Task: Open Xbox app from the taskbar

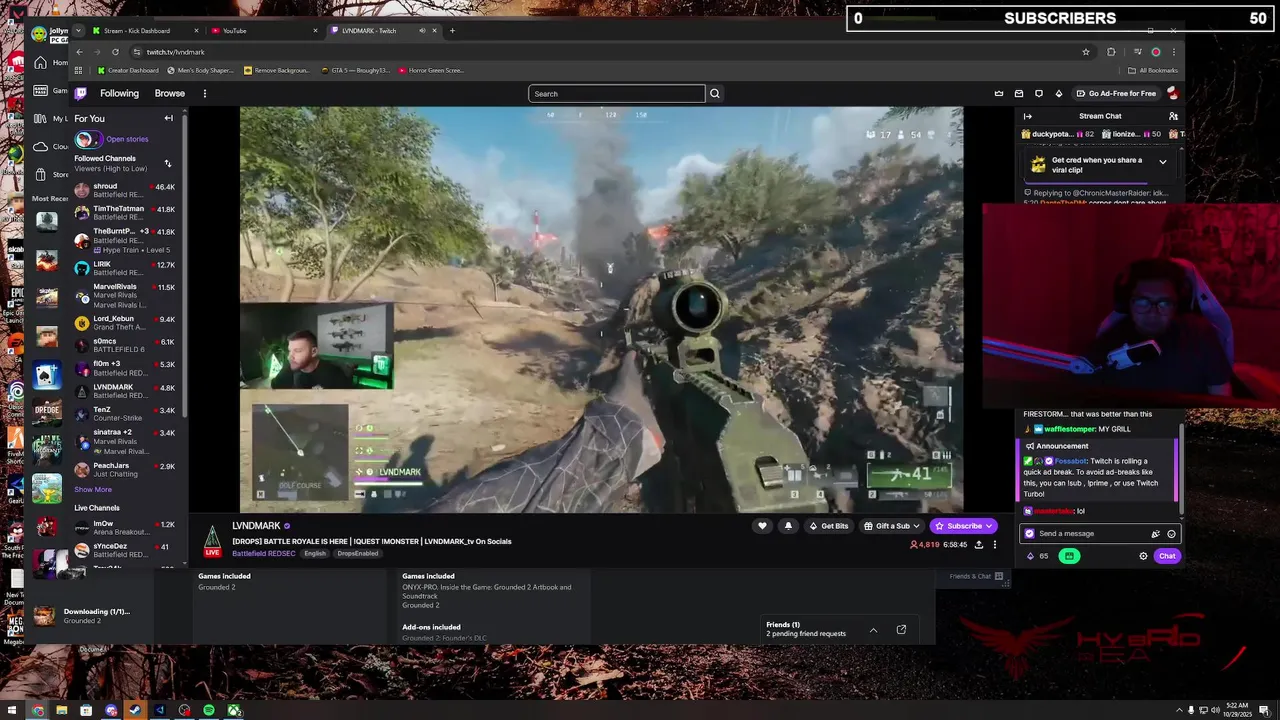Action: [233, 710]
